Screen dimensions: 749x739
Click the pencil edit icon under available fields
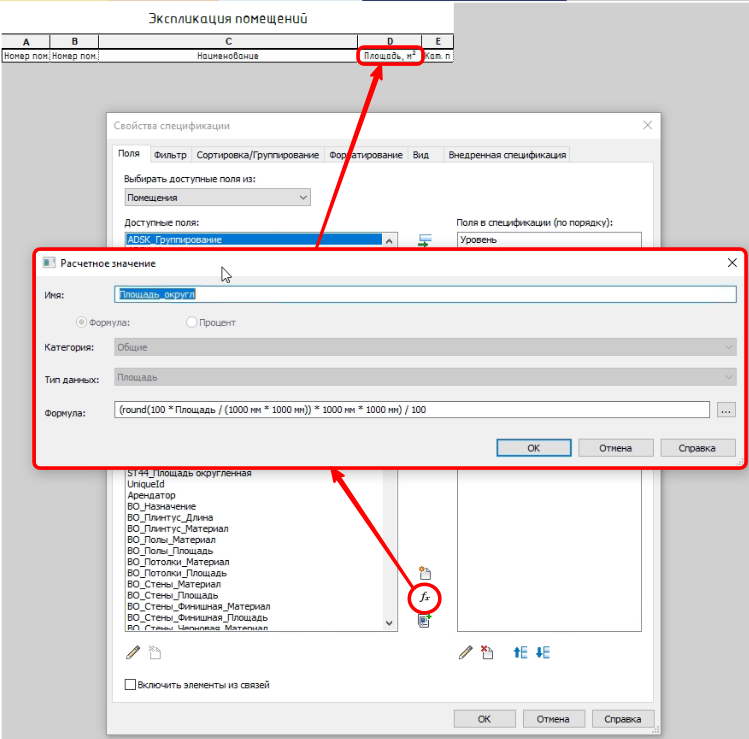[133, 653]
